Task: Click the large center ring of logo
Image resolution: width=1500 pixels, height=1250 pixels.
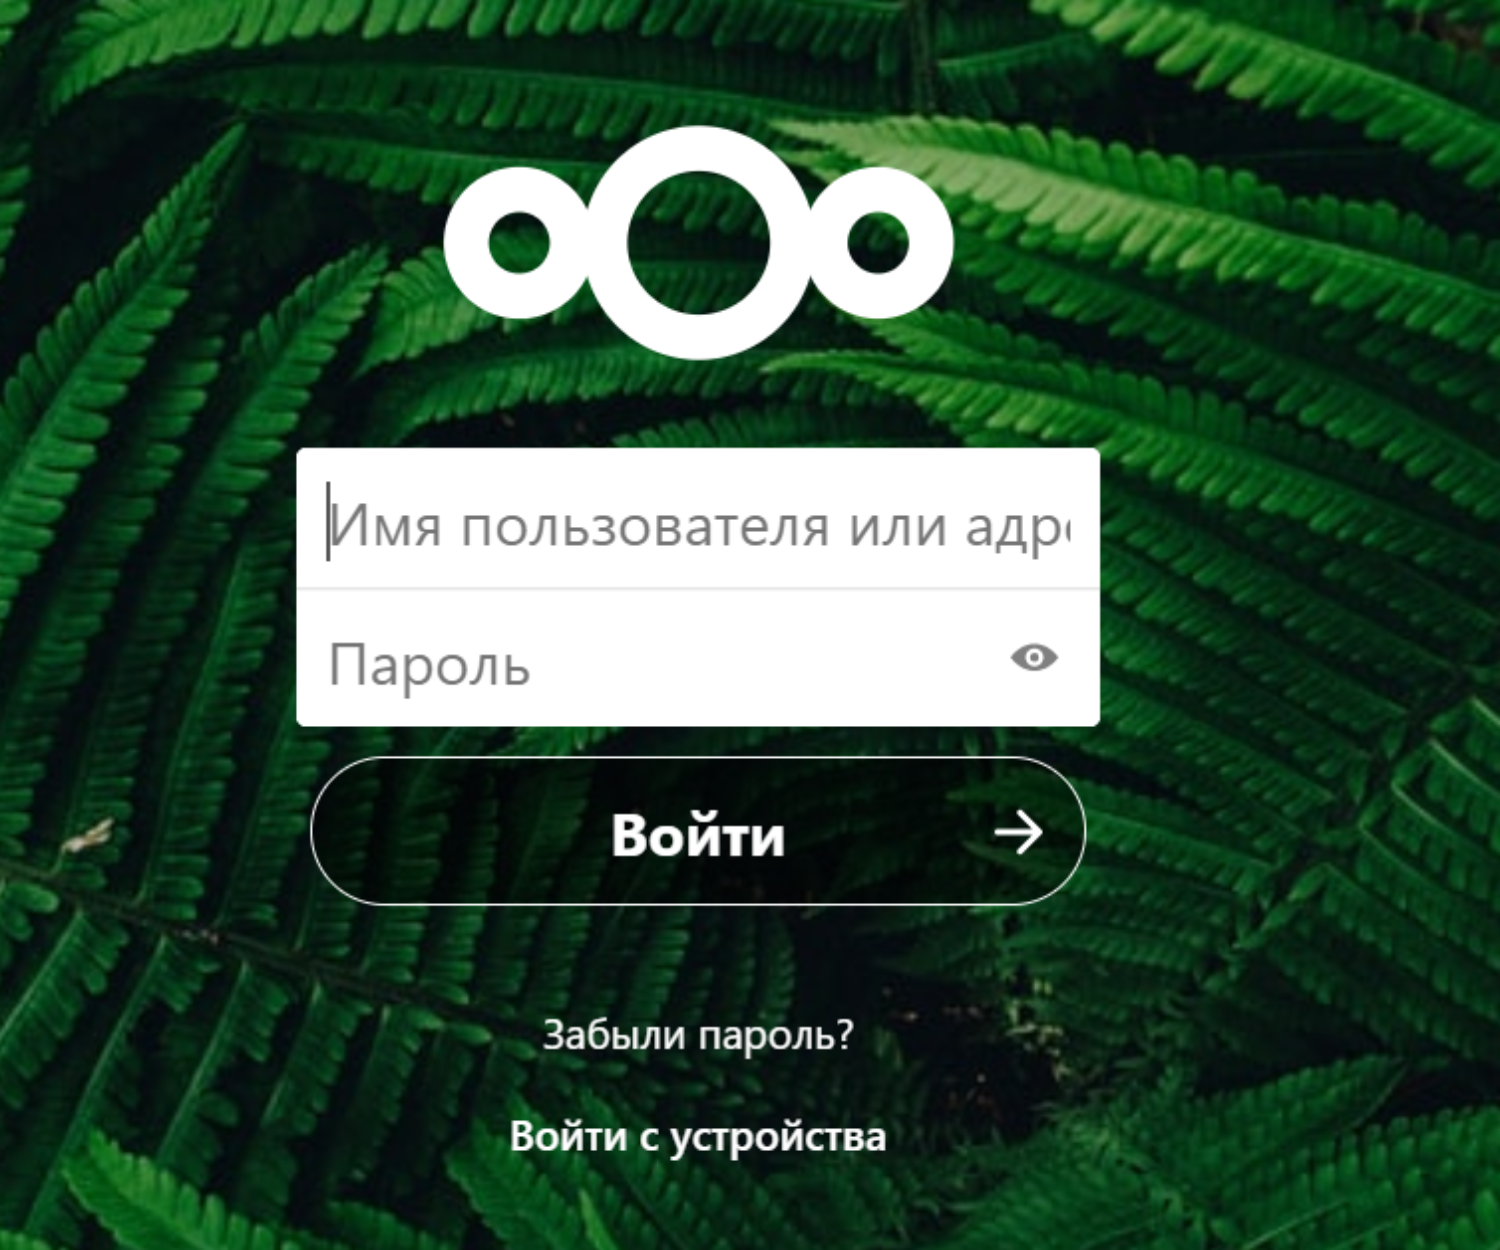Action: click(698, 243)
